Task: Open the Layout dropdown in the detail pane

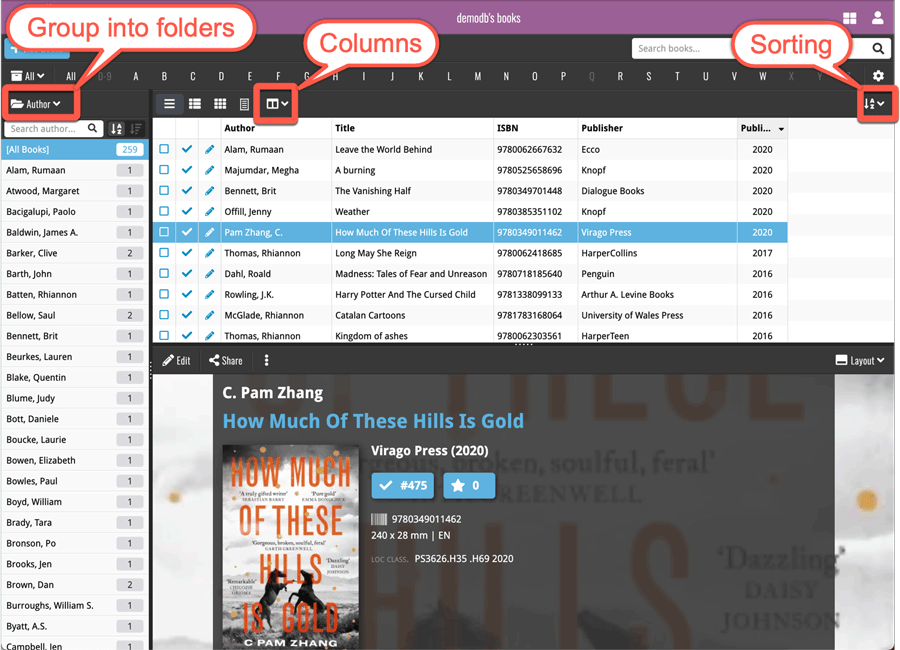Action: 859,360
